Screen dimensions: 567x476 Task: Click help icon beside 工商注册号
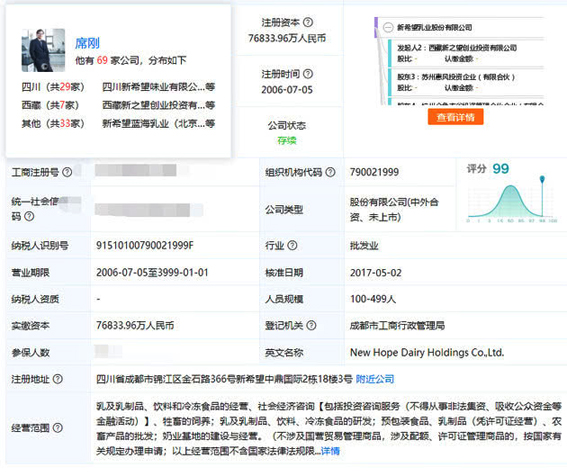click(x=67, y=172)
